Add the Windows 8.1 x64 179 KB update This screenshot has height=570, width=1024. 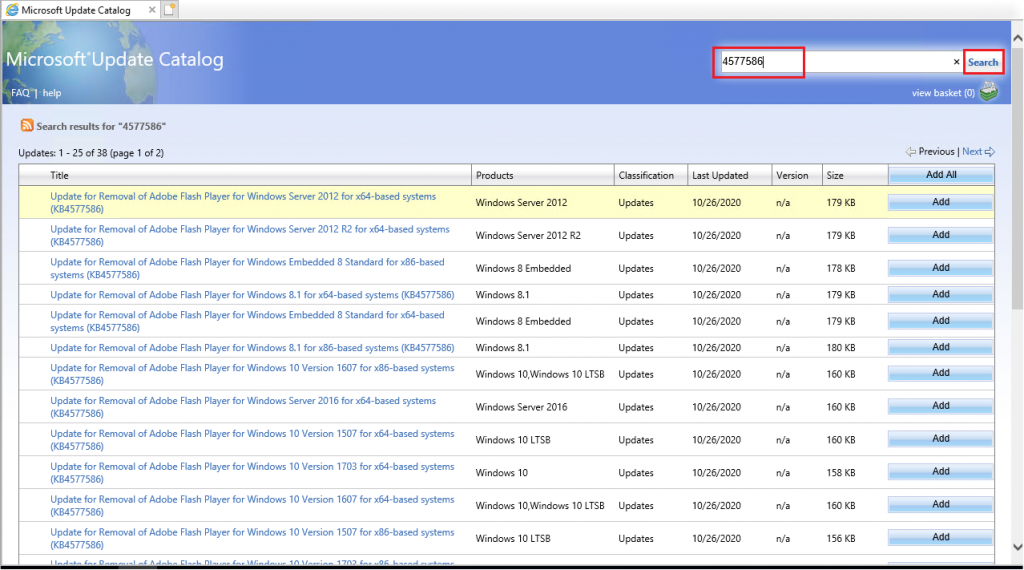click(941, 294)
